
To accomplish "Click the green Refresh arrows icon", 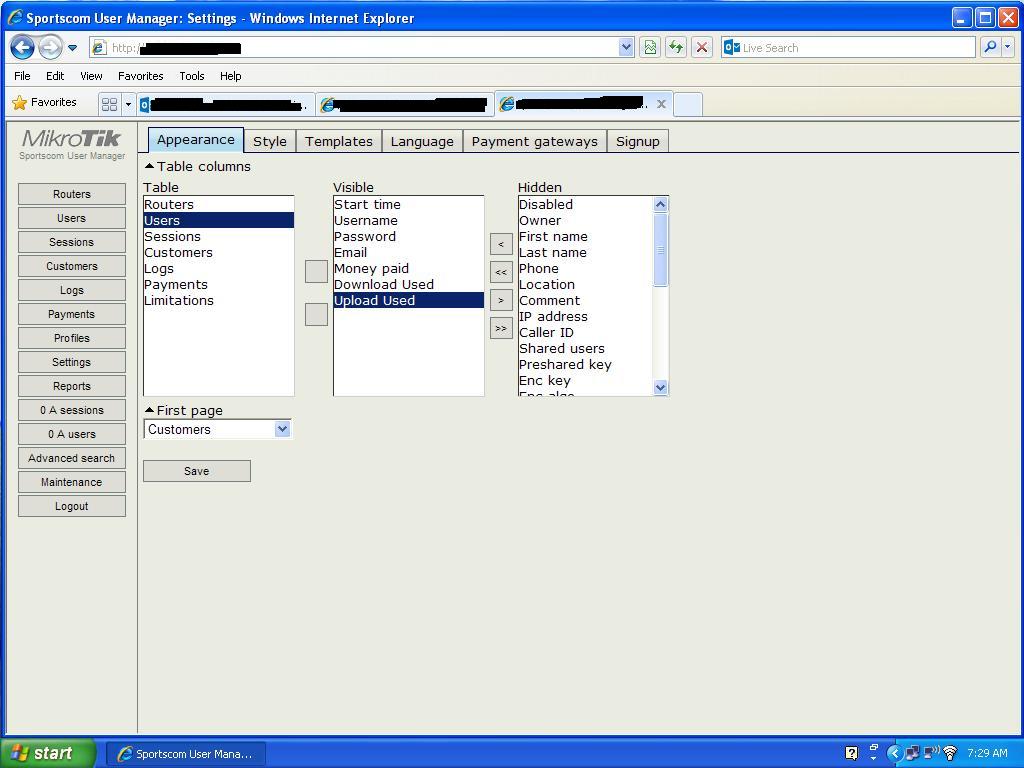I will [x=676, y=48].
